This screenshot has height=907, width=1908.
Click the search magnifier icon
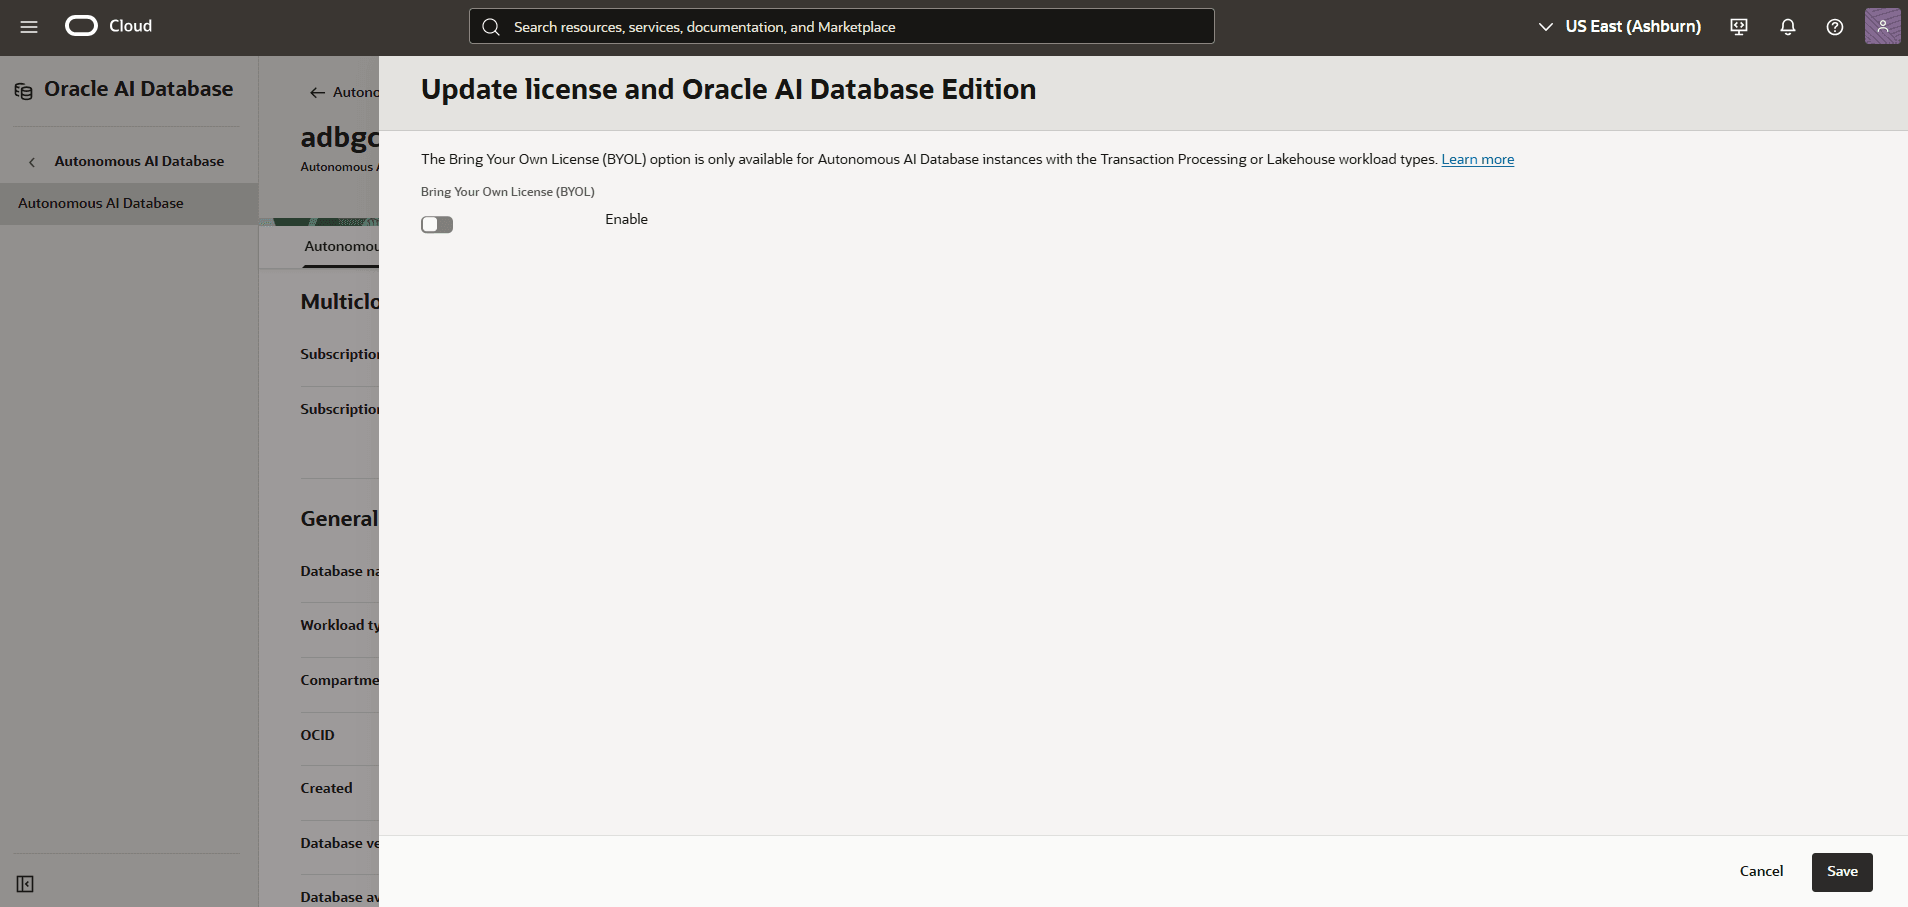(x=492, y=26)
